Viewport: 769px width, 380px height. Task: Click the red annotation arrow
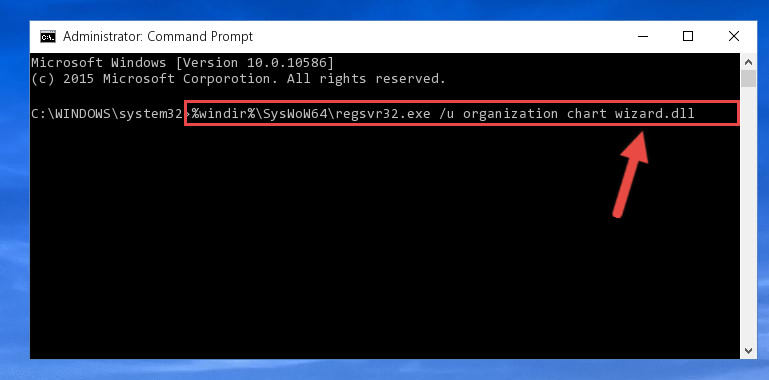click(x=631, y=174)
